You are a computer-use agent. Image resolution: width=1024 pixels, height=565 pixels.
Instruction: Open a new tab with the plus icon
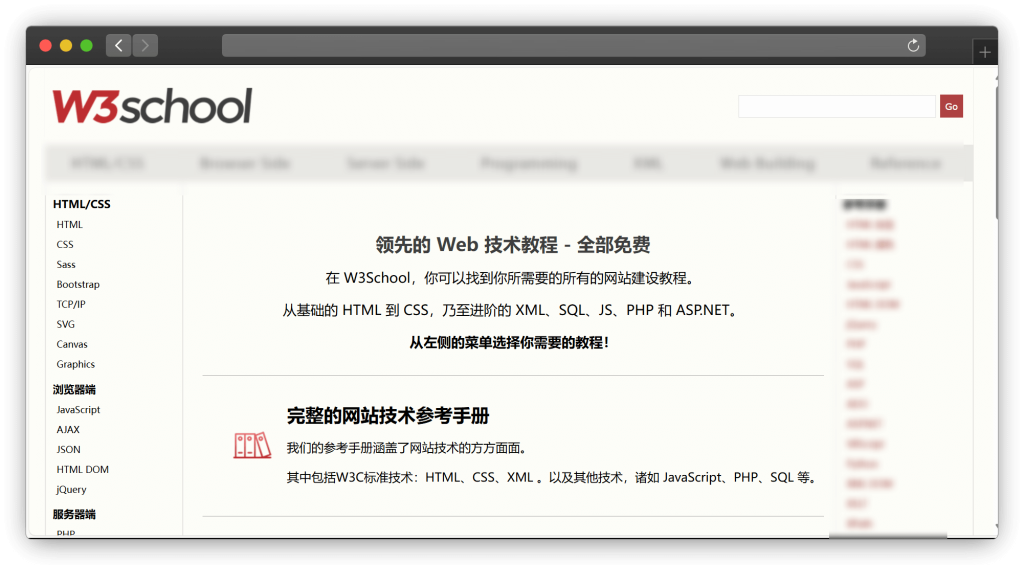tap(985, 52)
